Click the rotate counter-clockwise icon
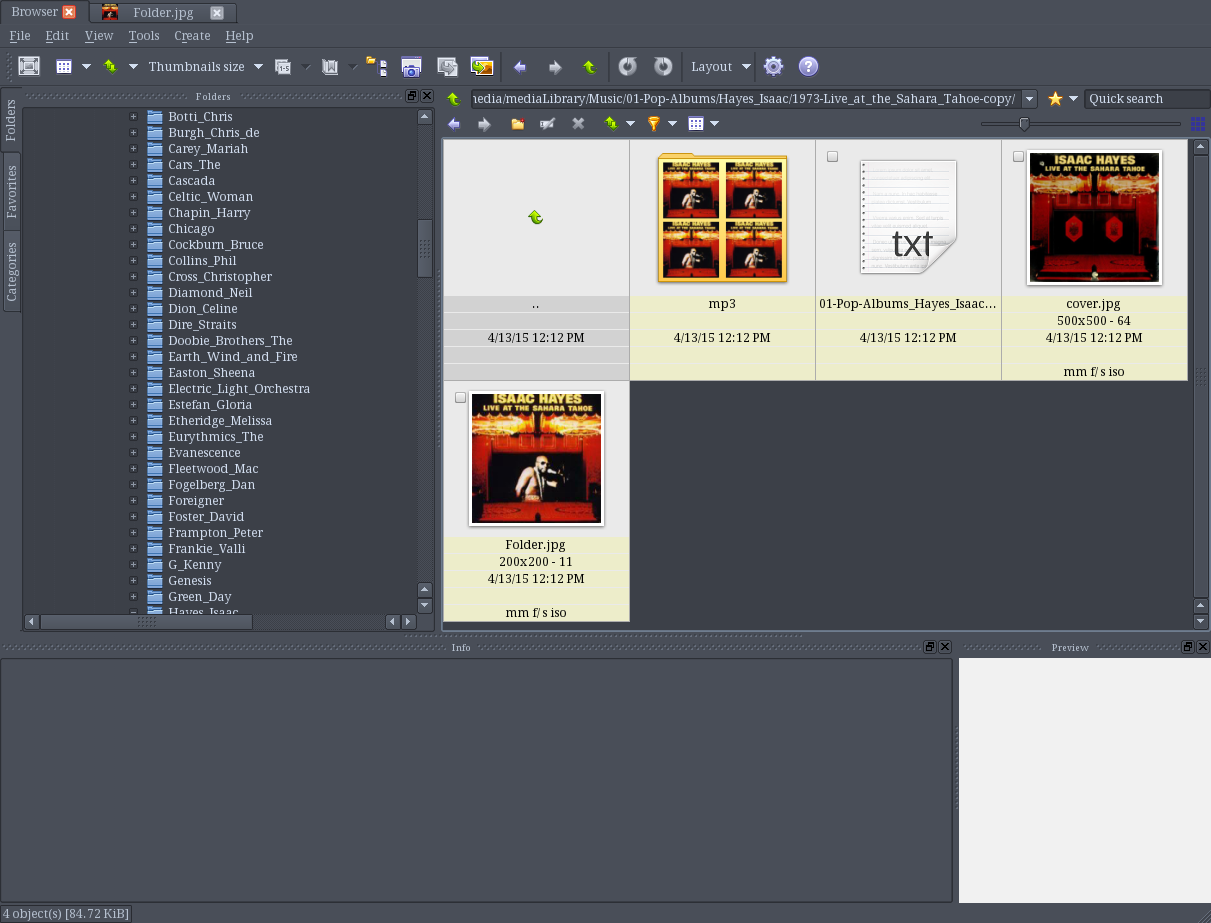Image resolution: width=1211 pixels, height=923 pixels. [x=627, y=67]
